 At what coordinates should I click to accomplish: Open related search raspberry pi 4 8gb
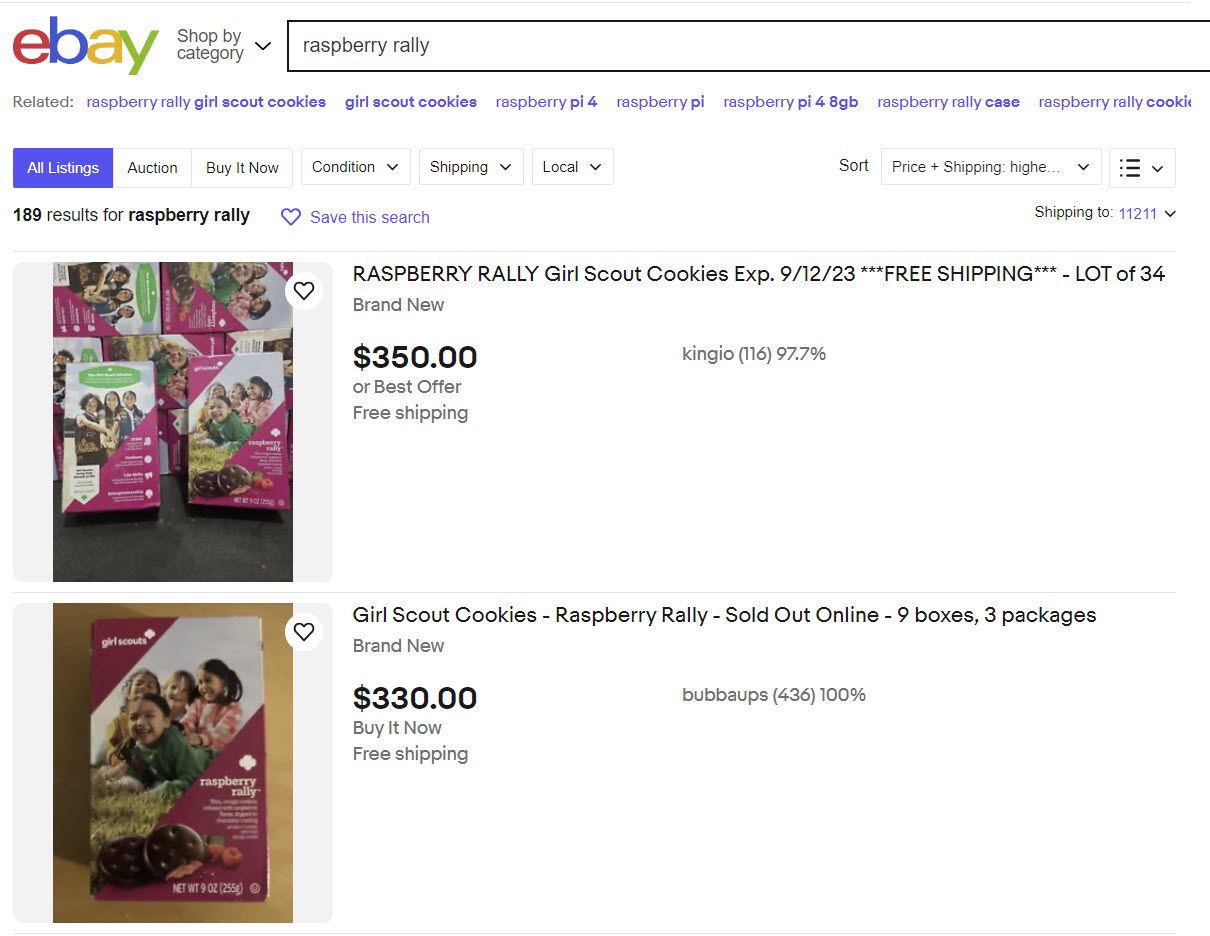tap(790, 102)
